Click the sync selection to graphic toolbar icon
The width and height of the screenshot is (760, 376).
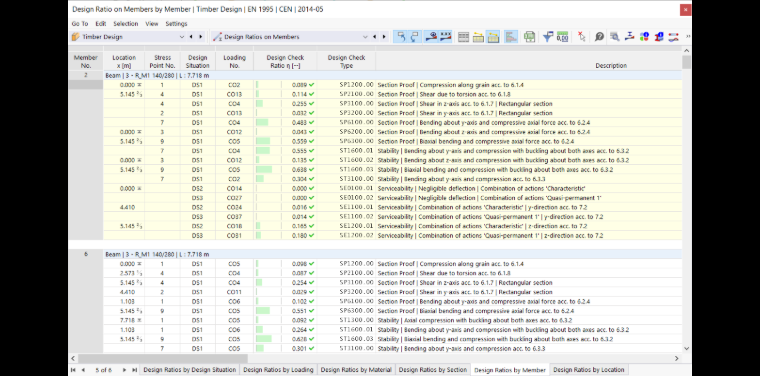400,37
